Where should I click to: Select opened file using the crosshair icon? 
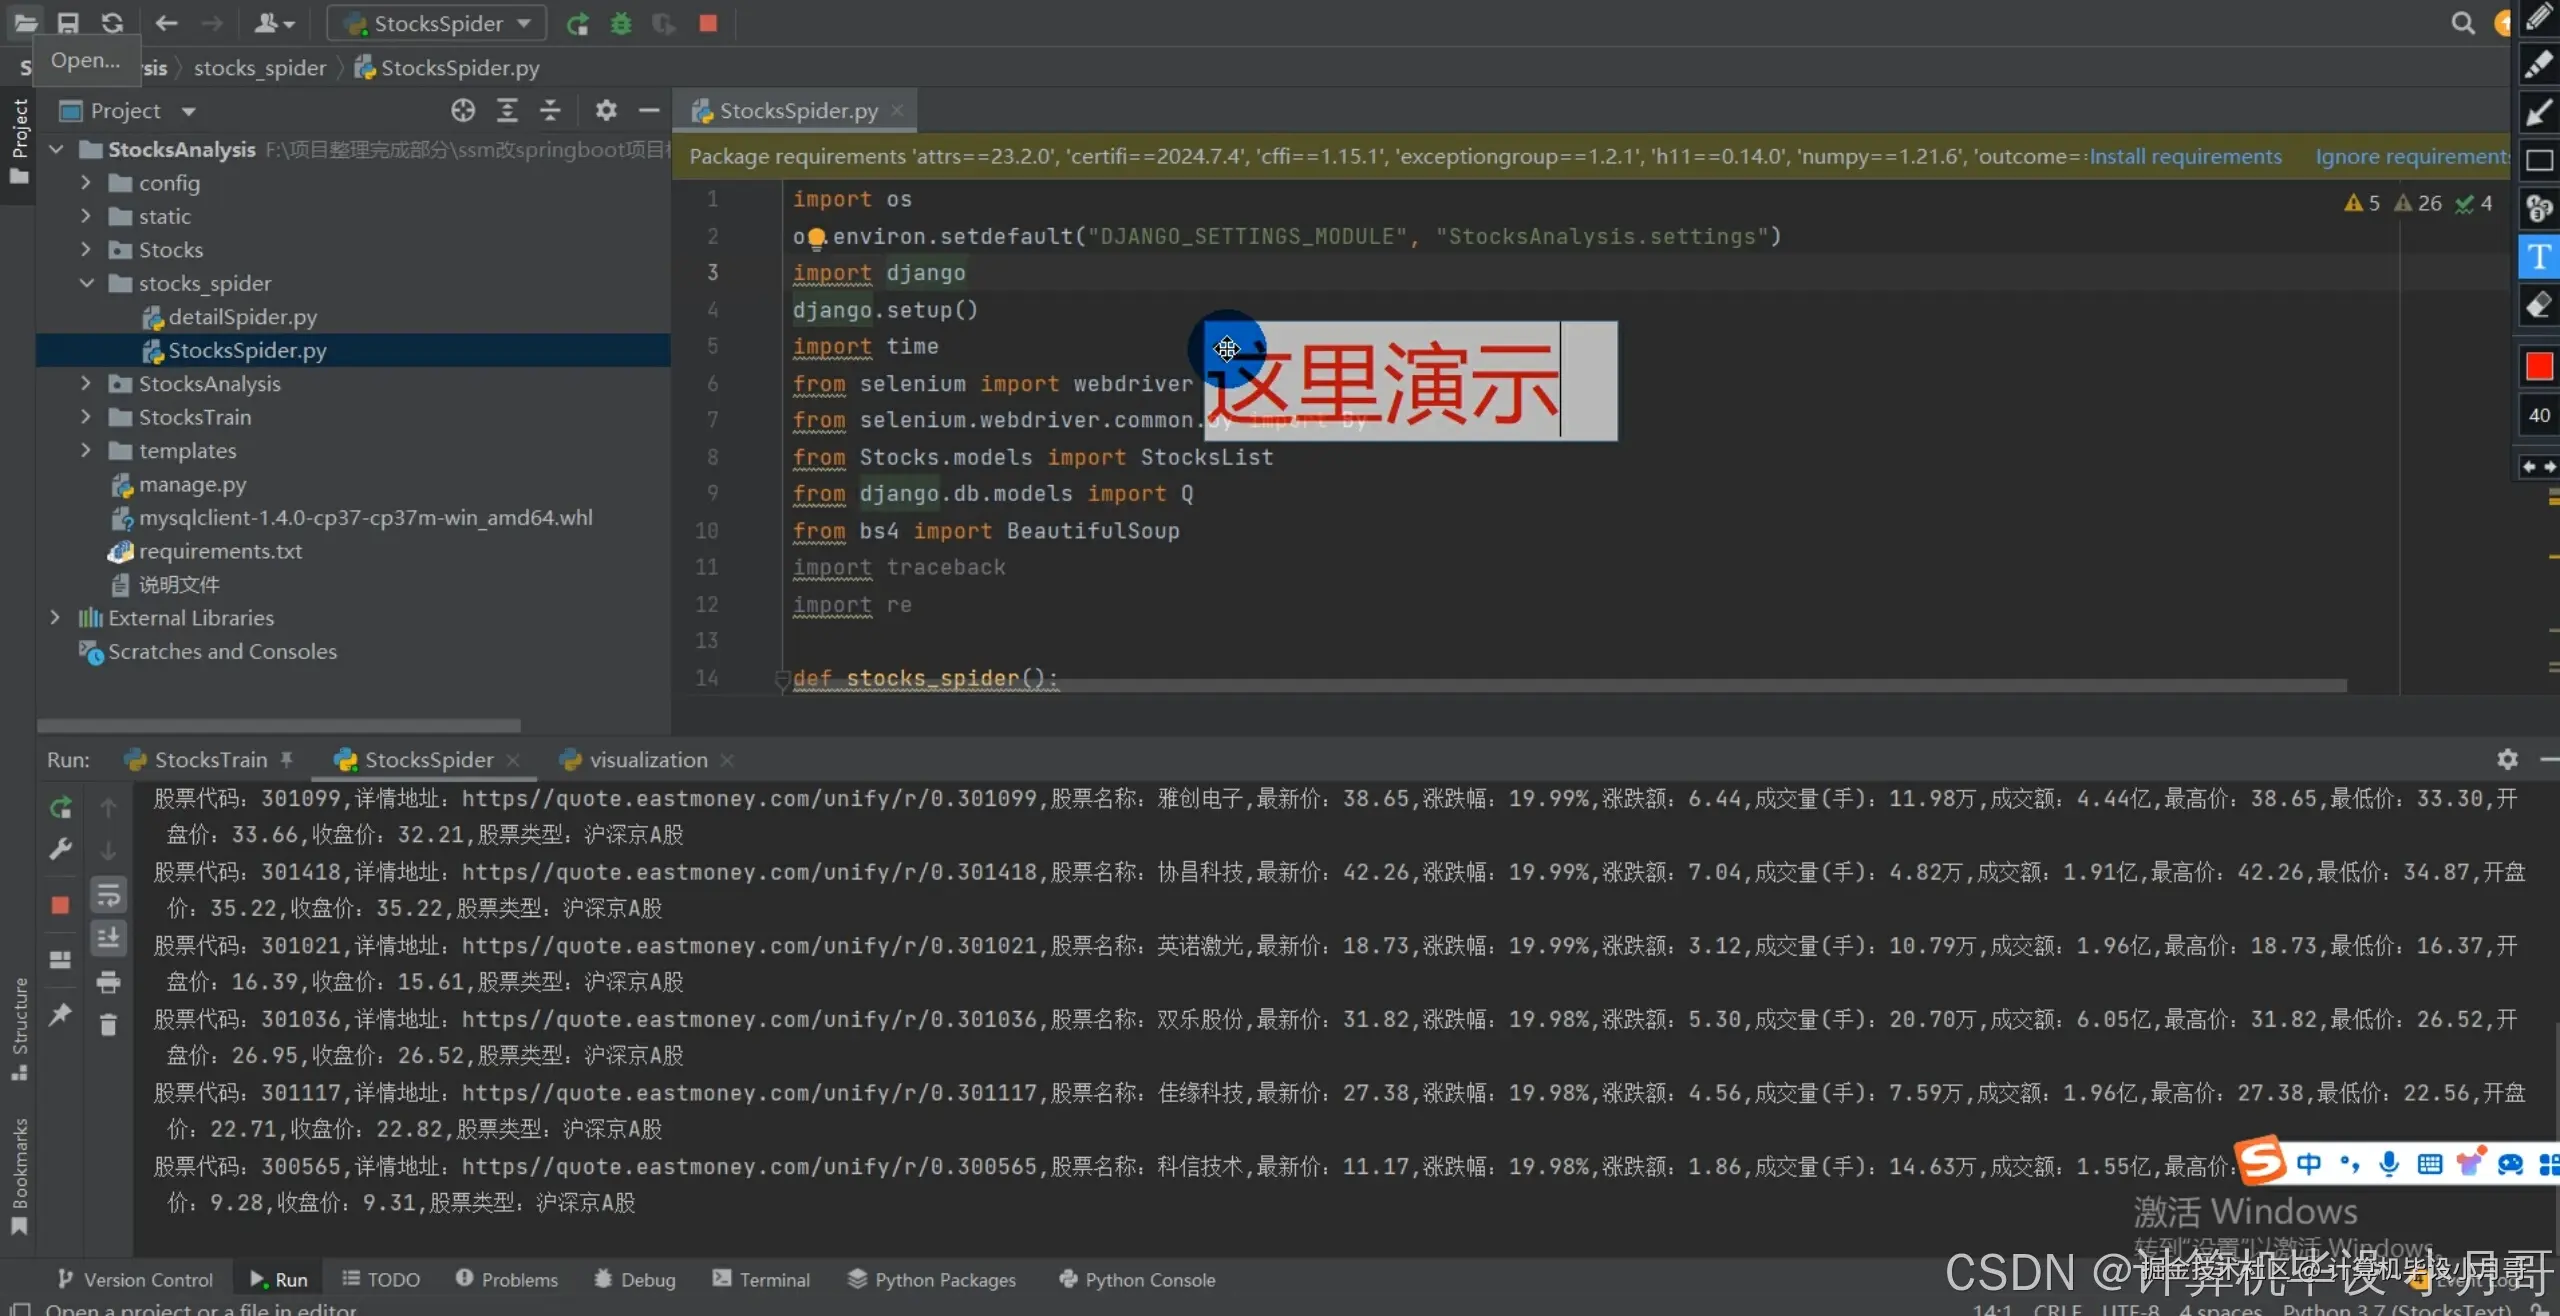click(x=462, y=110)
